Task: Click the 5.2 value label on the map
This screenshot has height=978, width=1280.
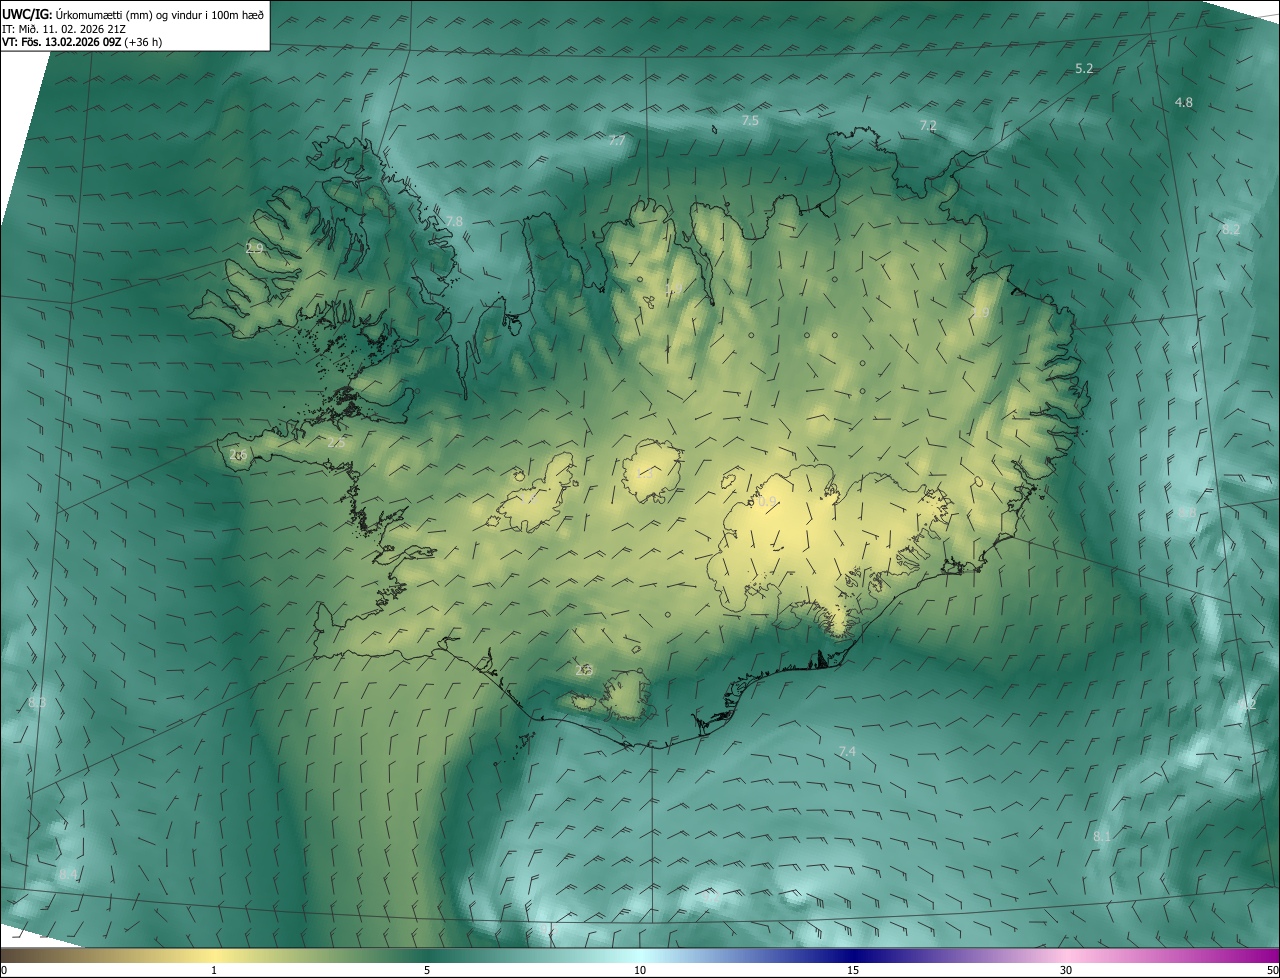Action: tap(1084, 68)
